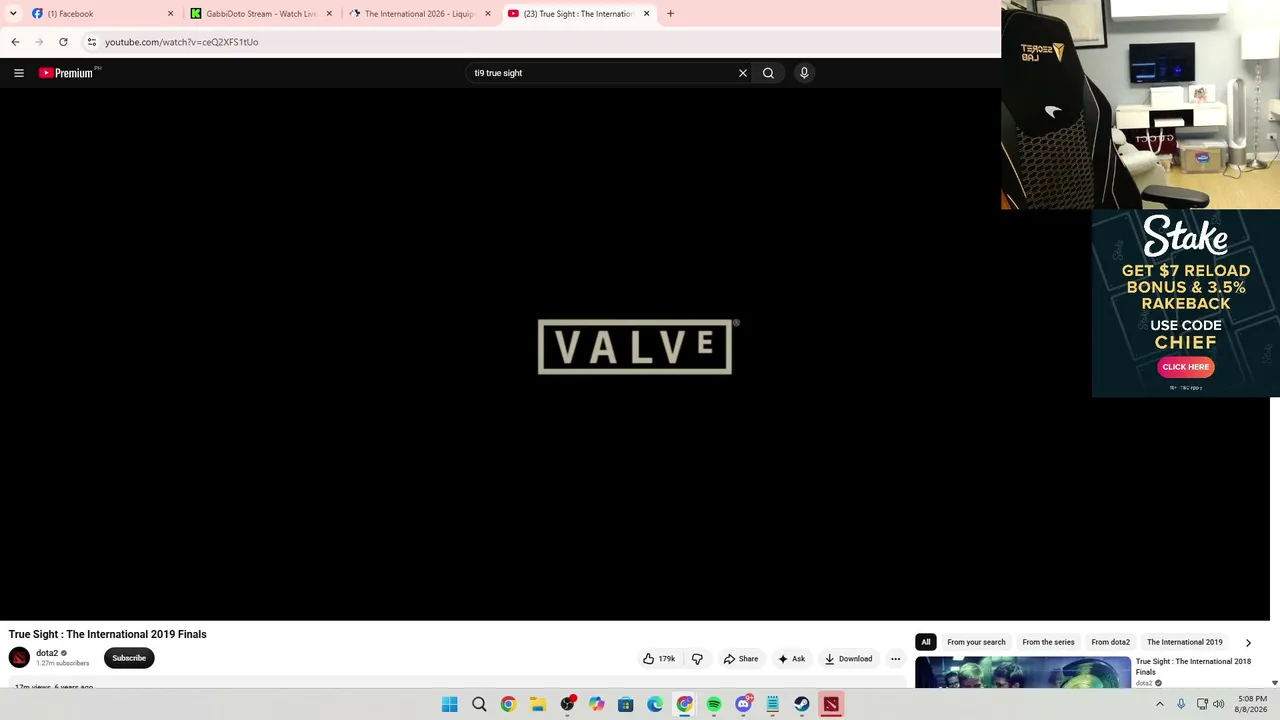Filter by From the series chip
This screenshot has height=720, width=1280.
point(1048,642)
